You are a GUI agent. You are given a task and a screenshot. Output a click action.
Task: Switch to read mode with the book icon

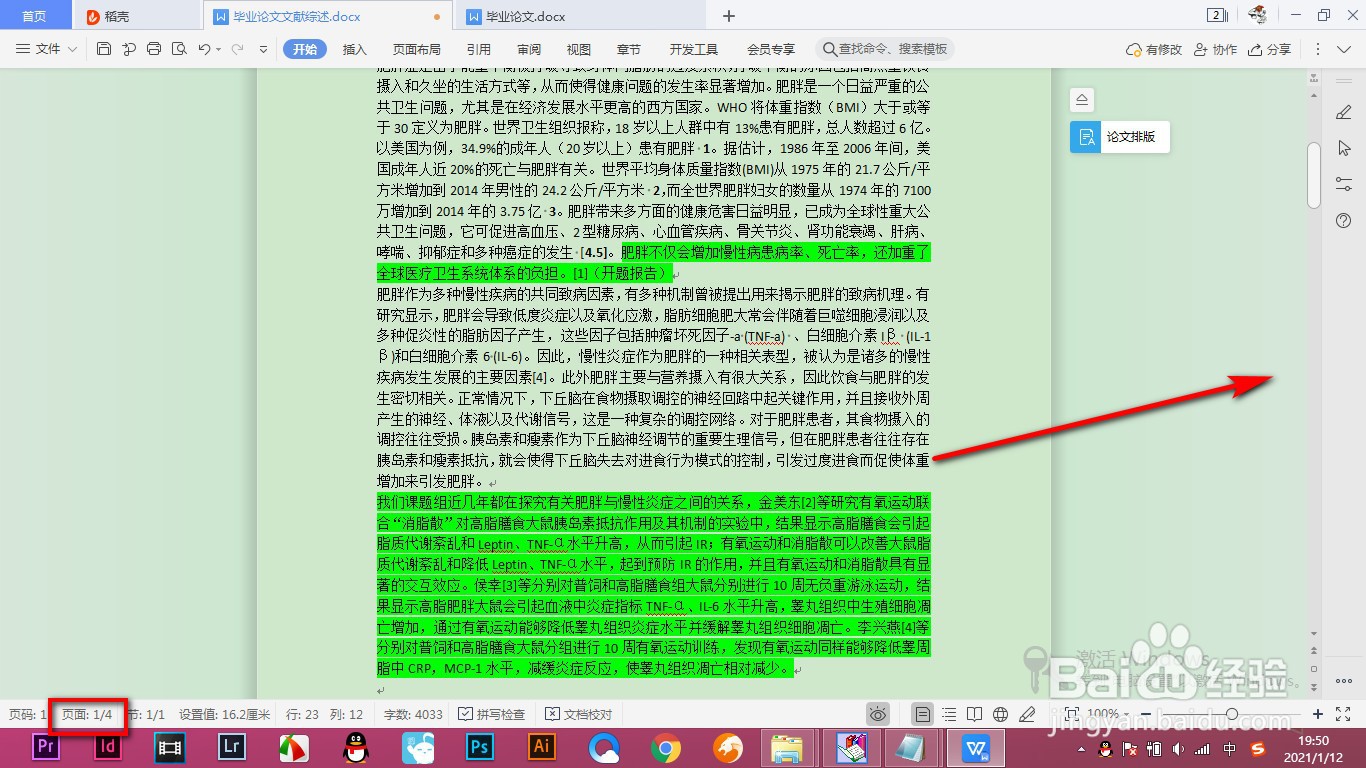(972, 714)
